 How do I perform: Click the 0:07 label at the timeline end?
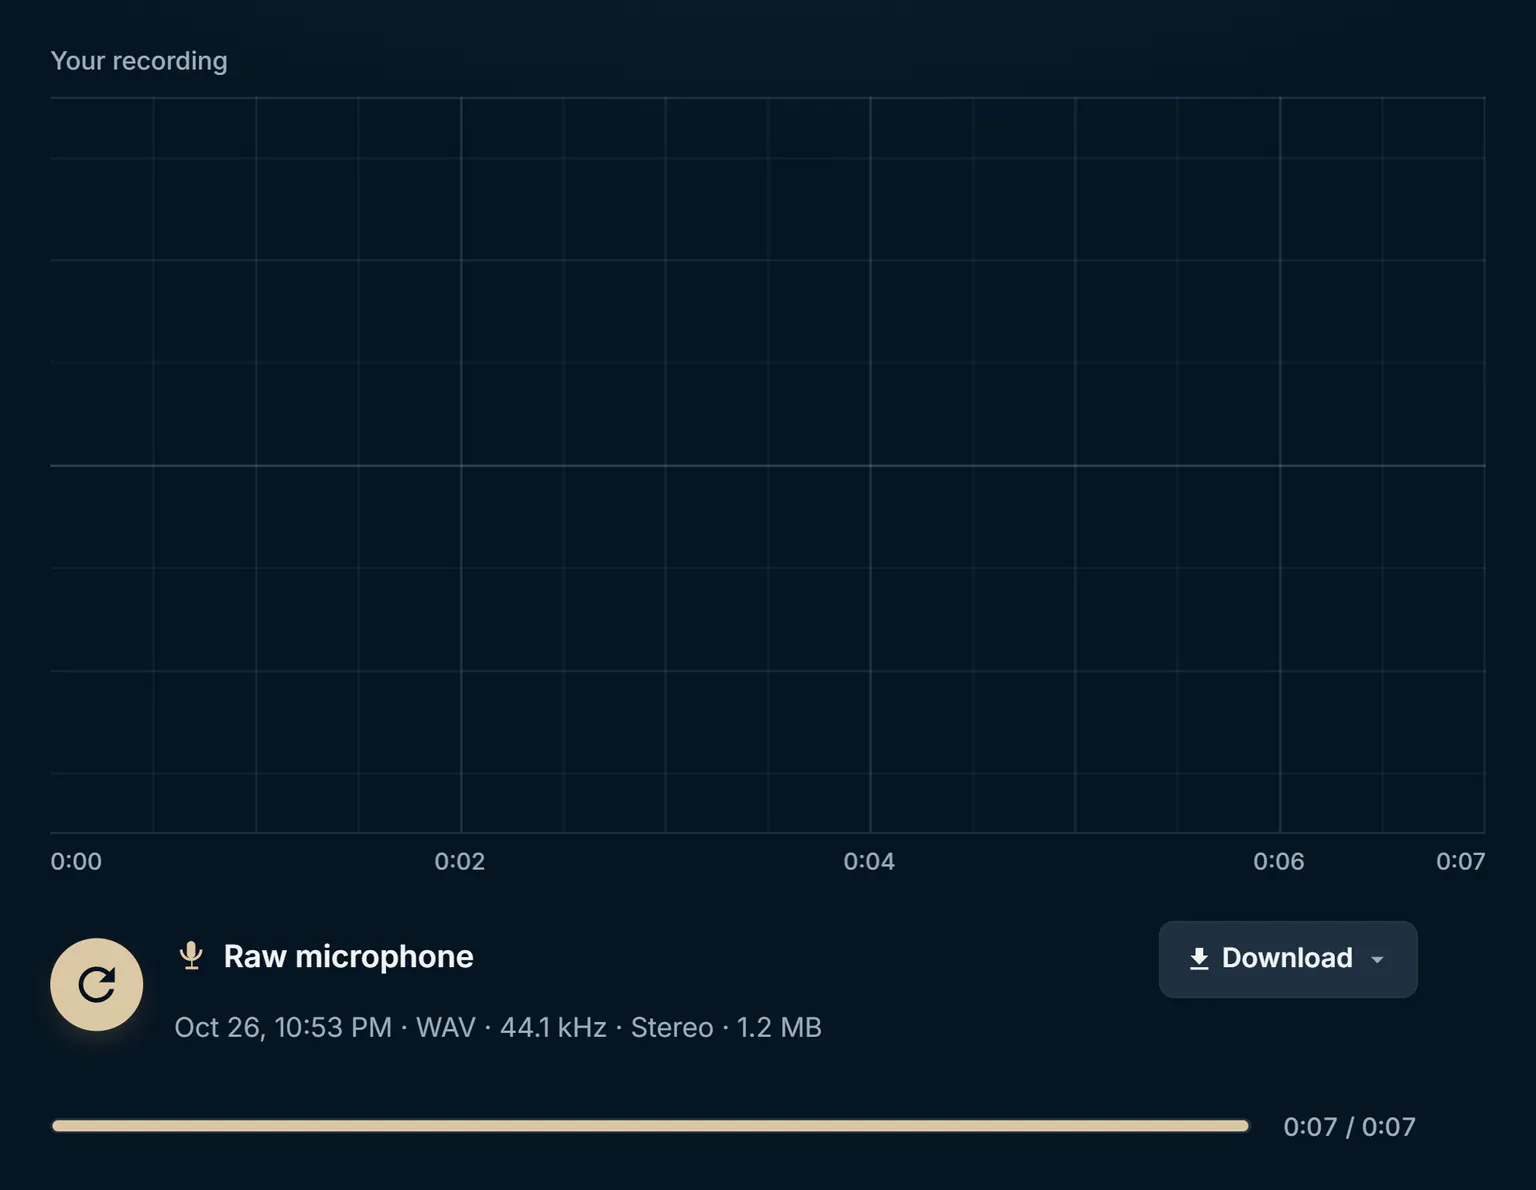click(x=1460, y=861)
